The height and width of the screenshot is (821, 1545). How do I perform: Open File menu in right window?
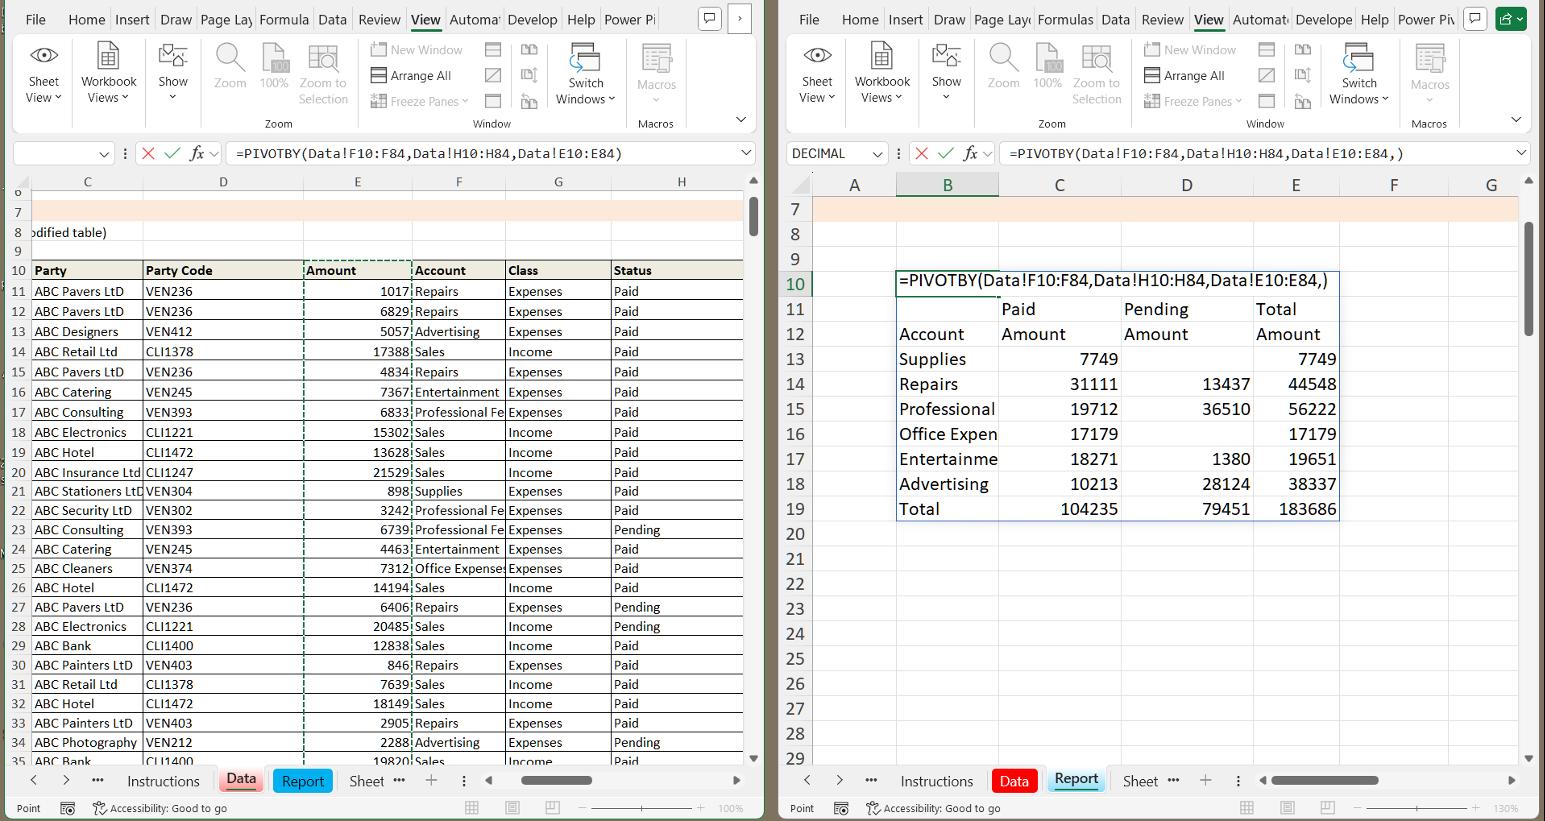809,20
